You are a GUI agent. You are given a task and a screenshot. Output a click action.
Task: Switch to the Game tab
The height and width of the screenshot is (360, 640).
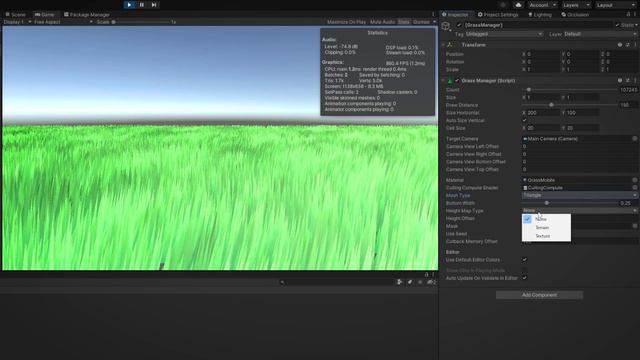[x=44, y=15]
